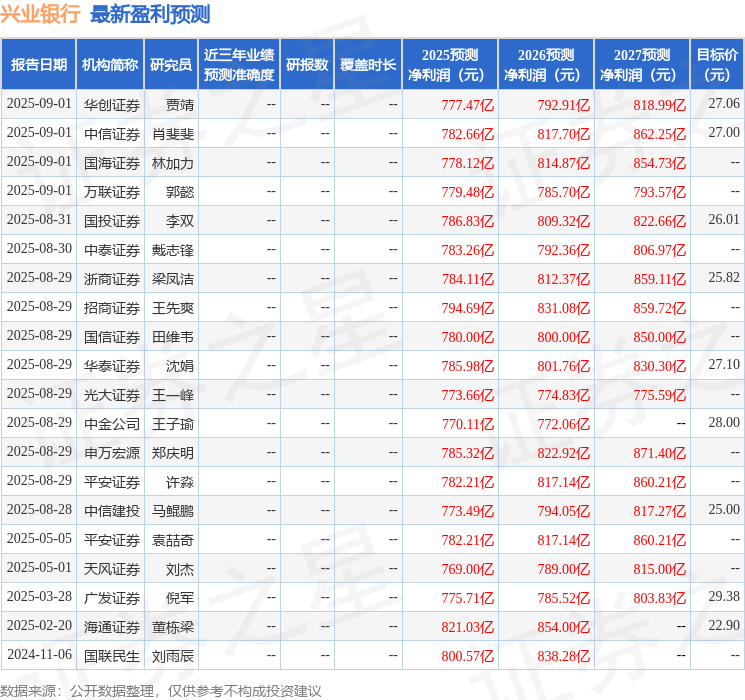
Task: Click the 覆盖时长 column header
Action: click(x=368, y=65)
